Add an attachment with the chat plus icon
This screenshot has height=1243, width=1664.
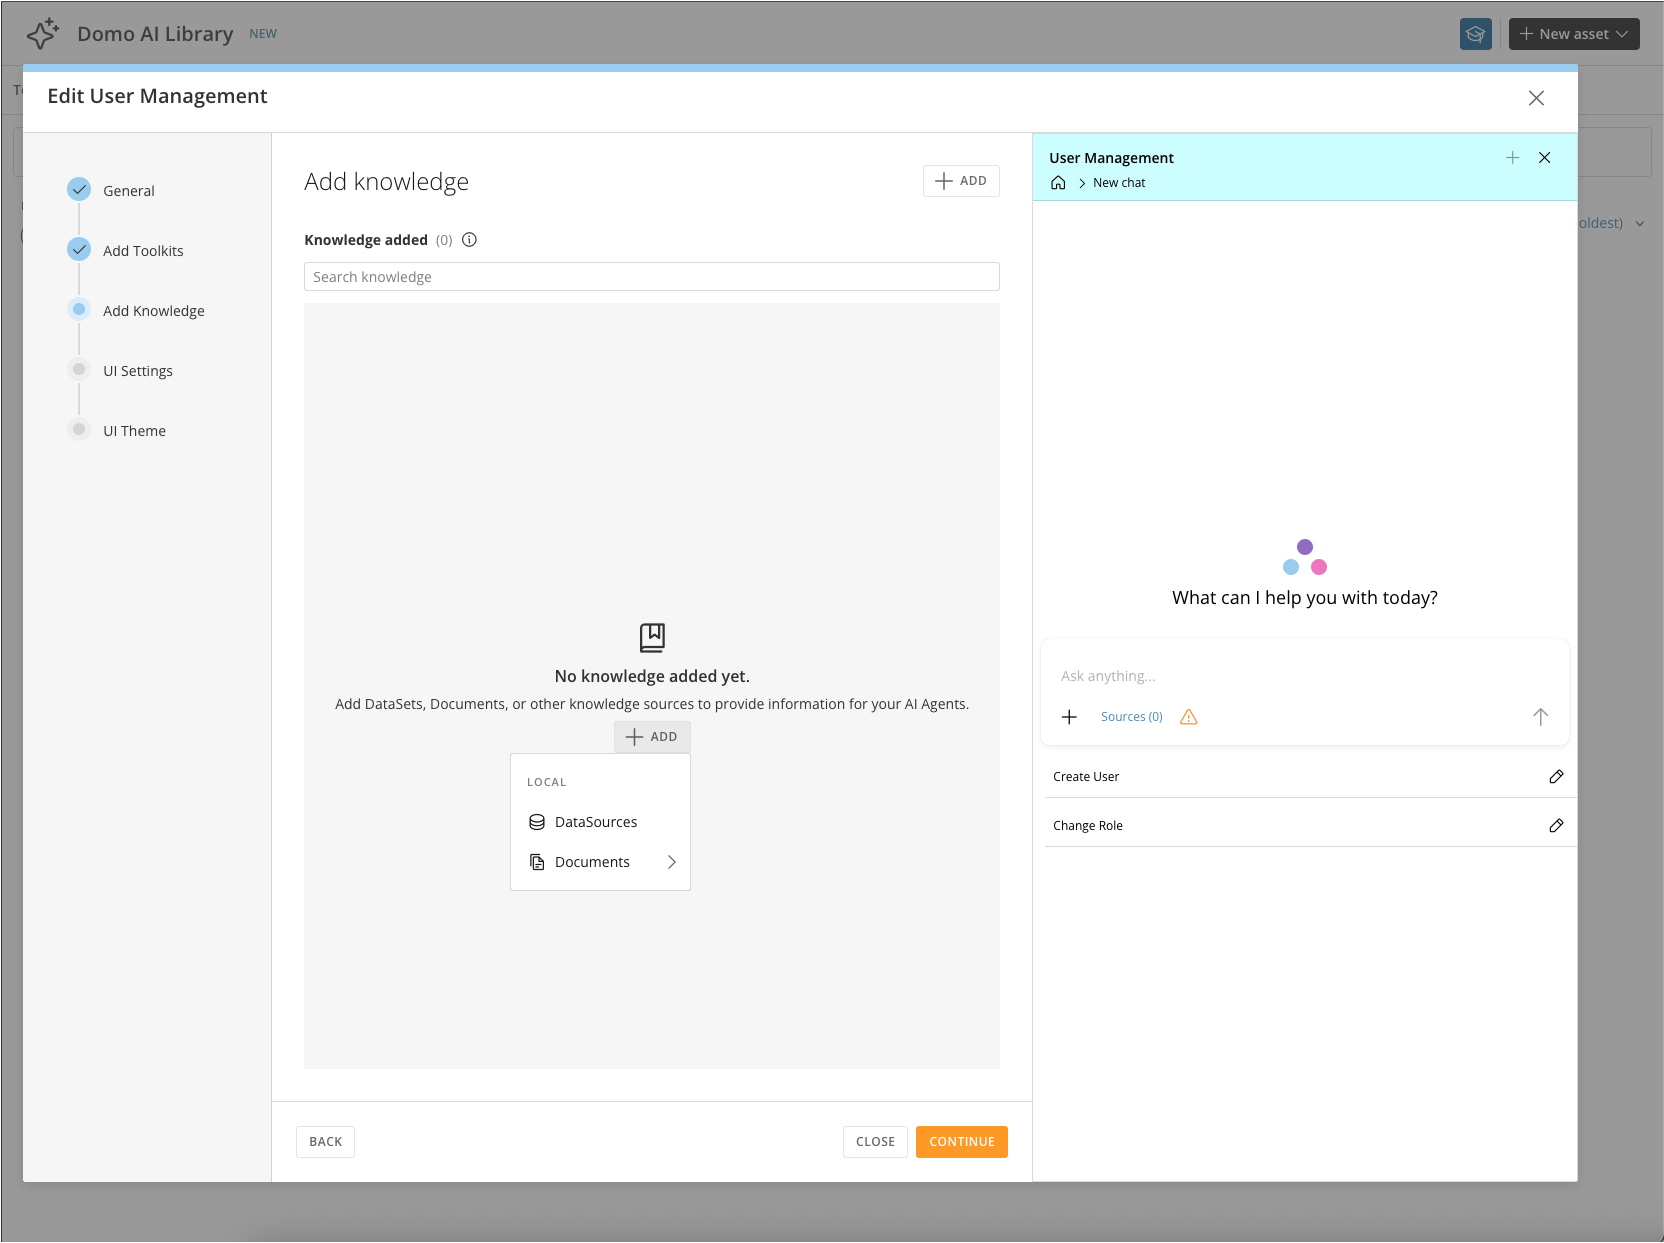[x=1069, y=717]
